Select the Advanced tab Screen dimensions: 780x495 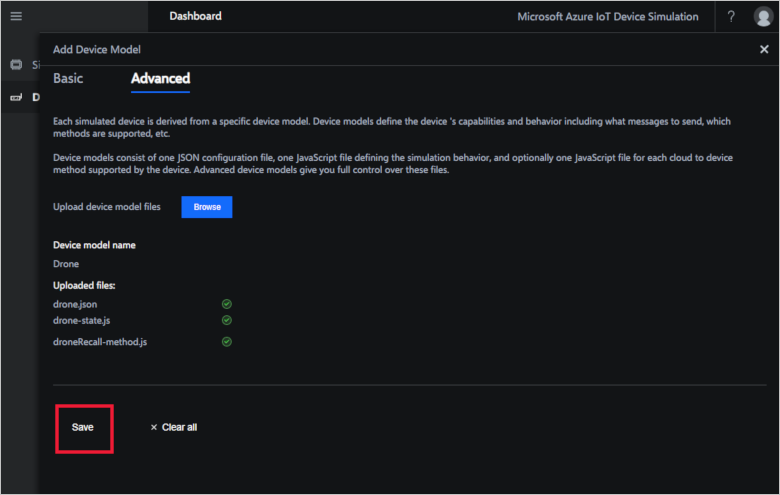[x=160, y=78]
